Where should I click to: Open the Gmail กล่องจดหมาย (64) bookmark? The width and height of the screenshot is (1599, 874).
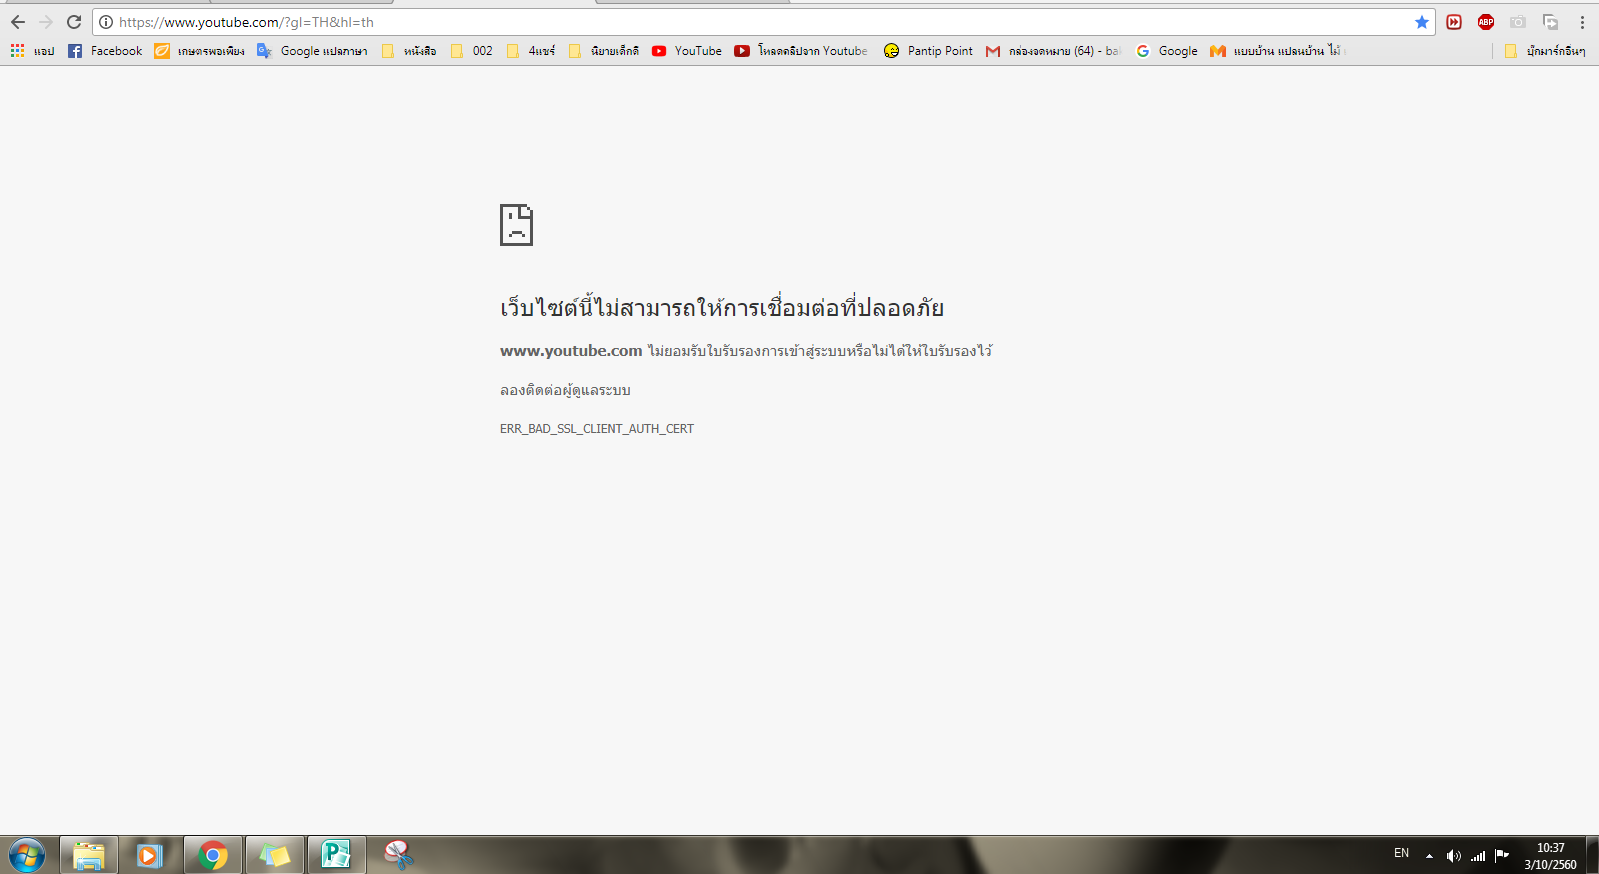click(1053, 51)
